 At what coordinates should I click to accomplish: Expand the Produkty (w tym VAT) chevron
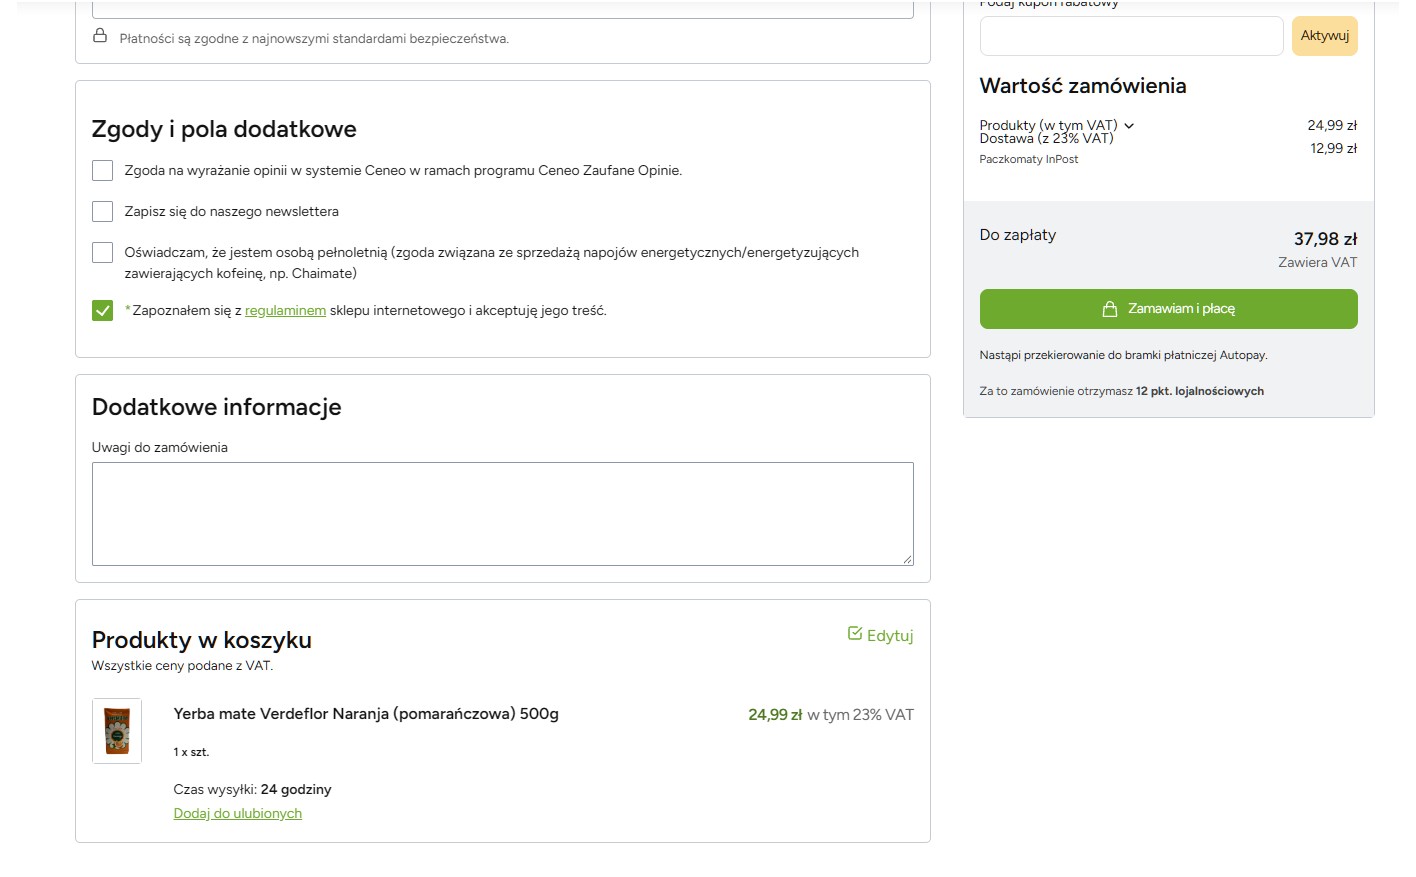click(1129, 126)
